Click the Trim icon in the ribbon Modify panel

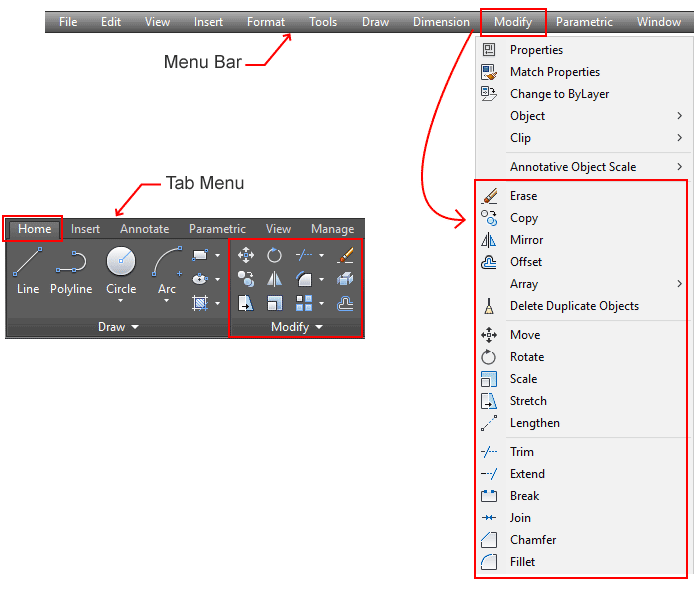(x=304, y=255)
